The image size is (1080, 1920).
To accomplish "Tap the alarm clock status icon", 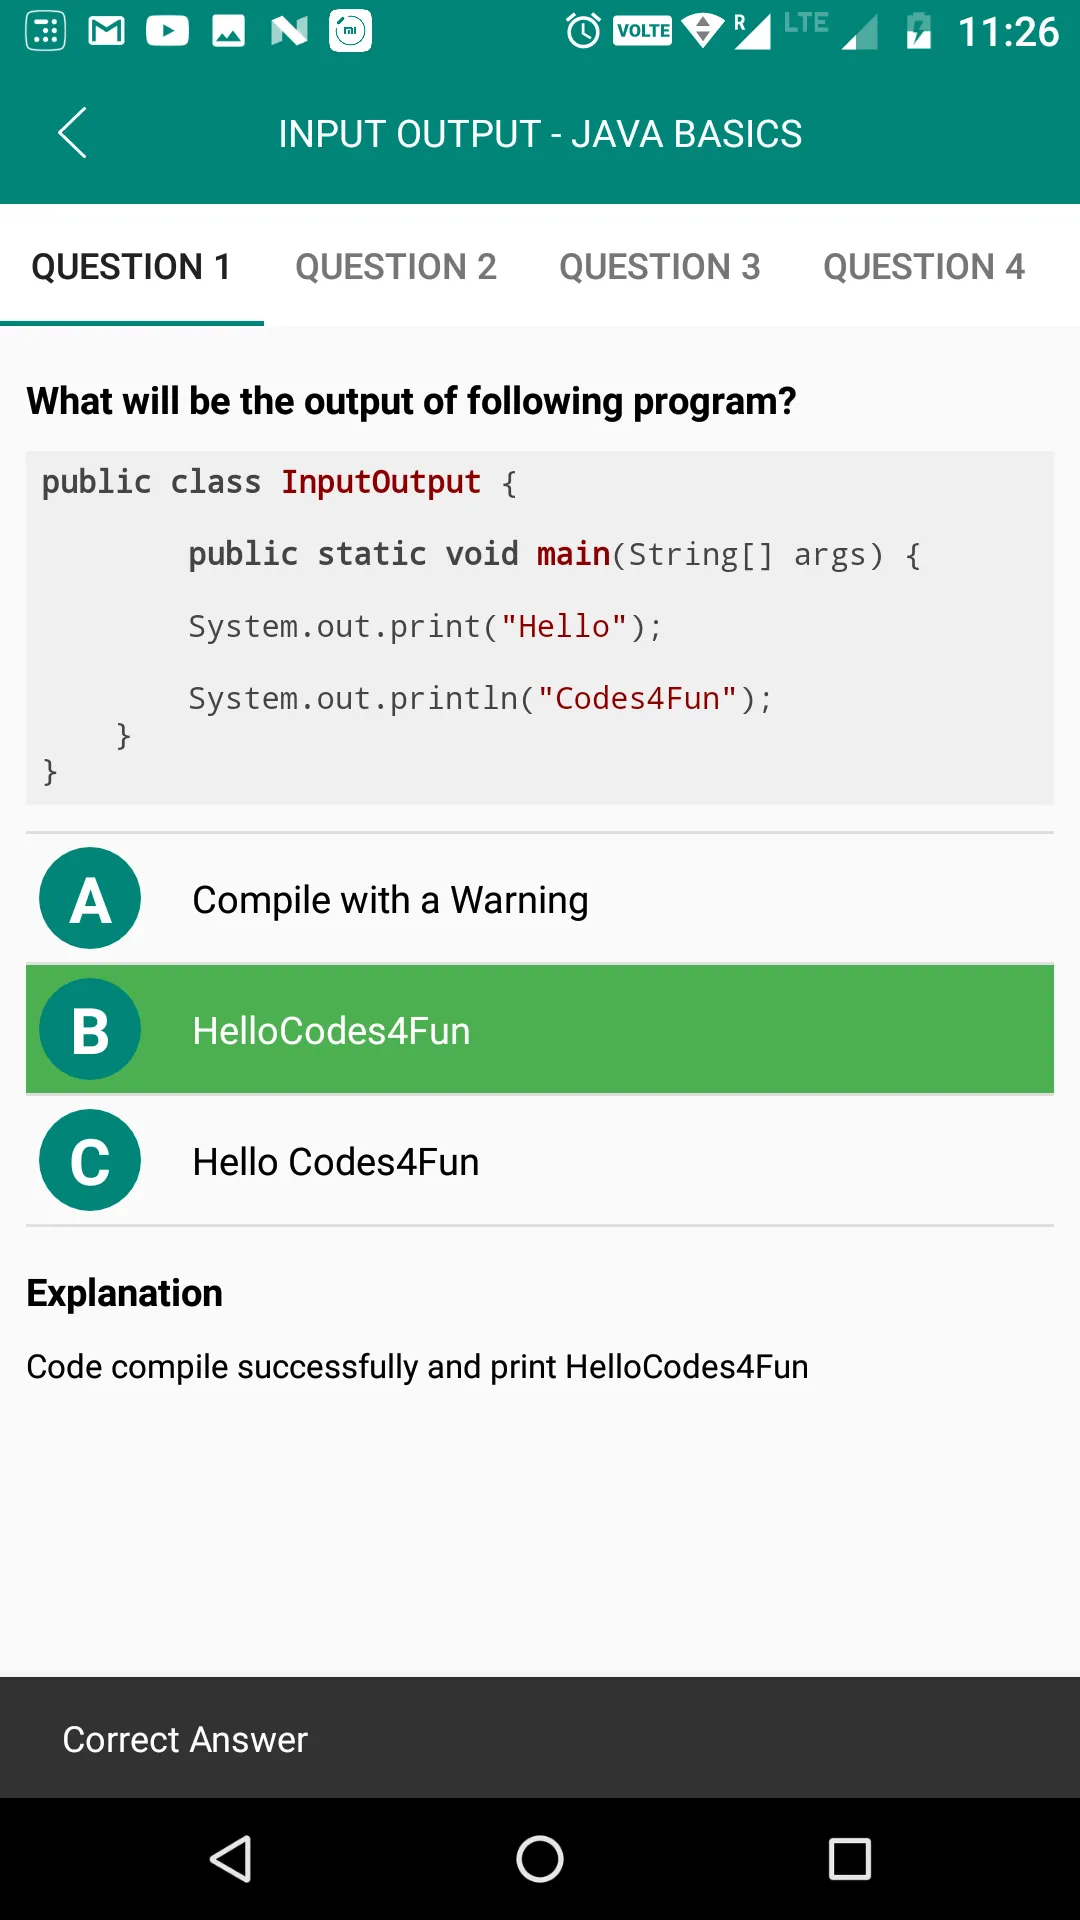I will coord(583,31).
